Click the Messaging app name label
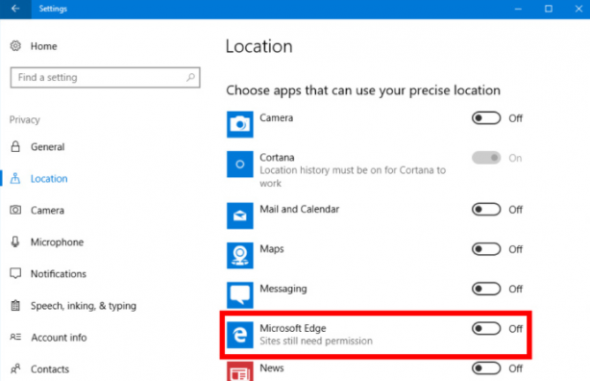 pyautogui.click(x=283, y=288)
